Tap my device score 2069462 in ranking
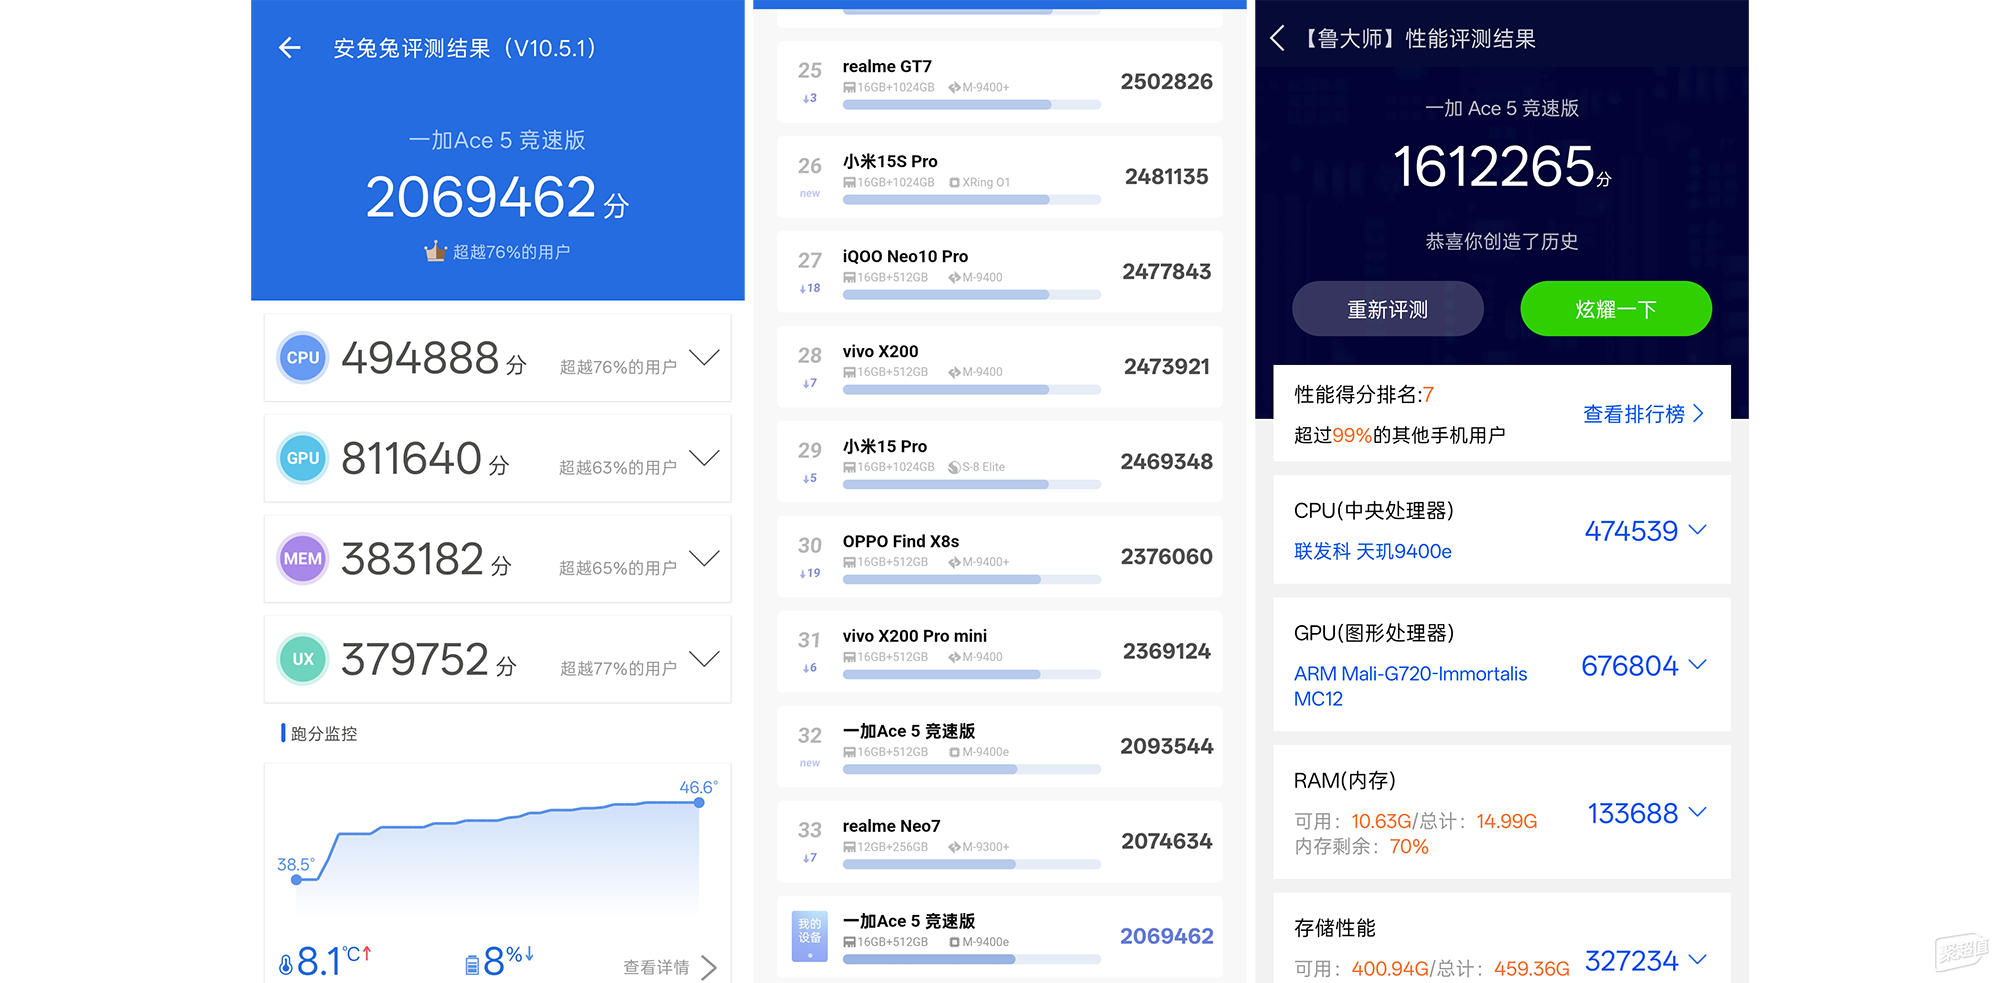The image size is (2000, 983). click(1166, 936)
